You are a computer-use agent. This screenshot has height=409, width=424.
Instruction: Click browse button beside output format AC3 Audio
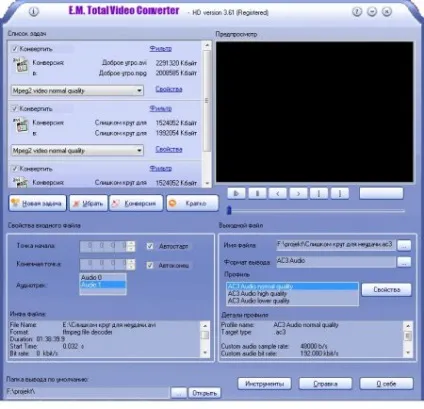[404, 262]
